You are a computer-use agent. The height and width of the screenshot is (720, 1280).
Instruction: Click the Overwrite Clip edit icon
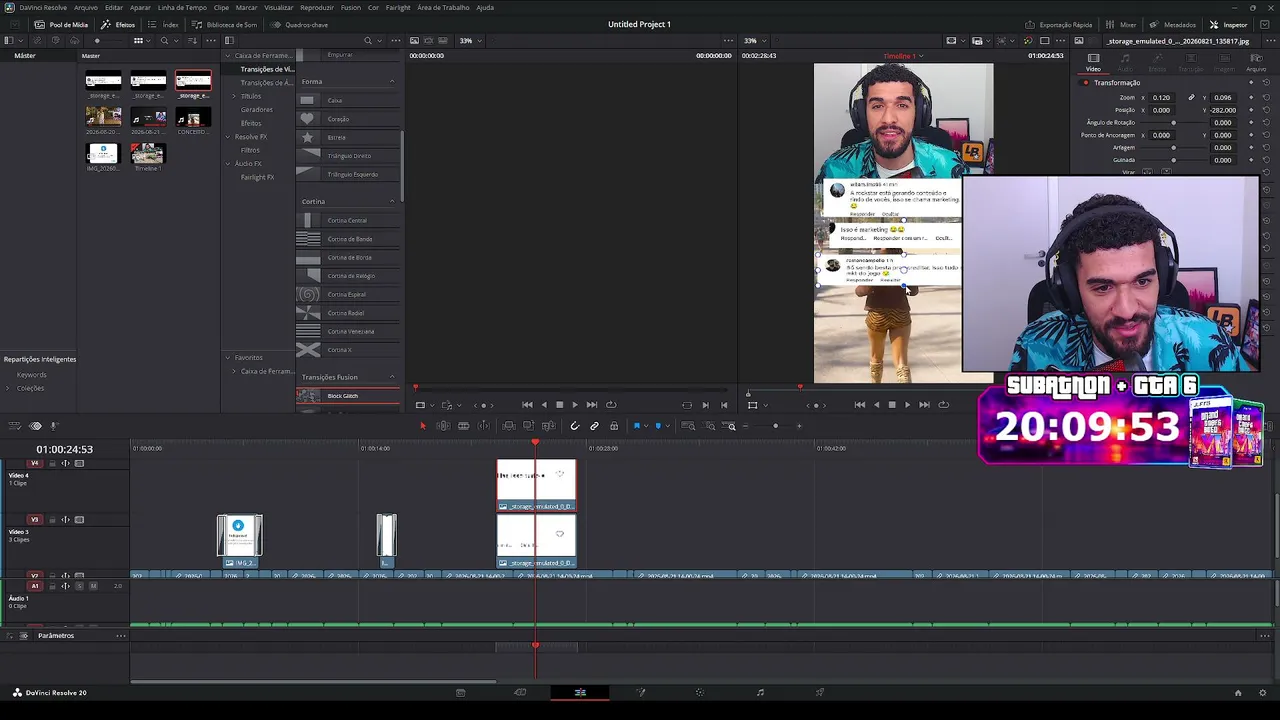(x=528, y=426)
